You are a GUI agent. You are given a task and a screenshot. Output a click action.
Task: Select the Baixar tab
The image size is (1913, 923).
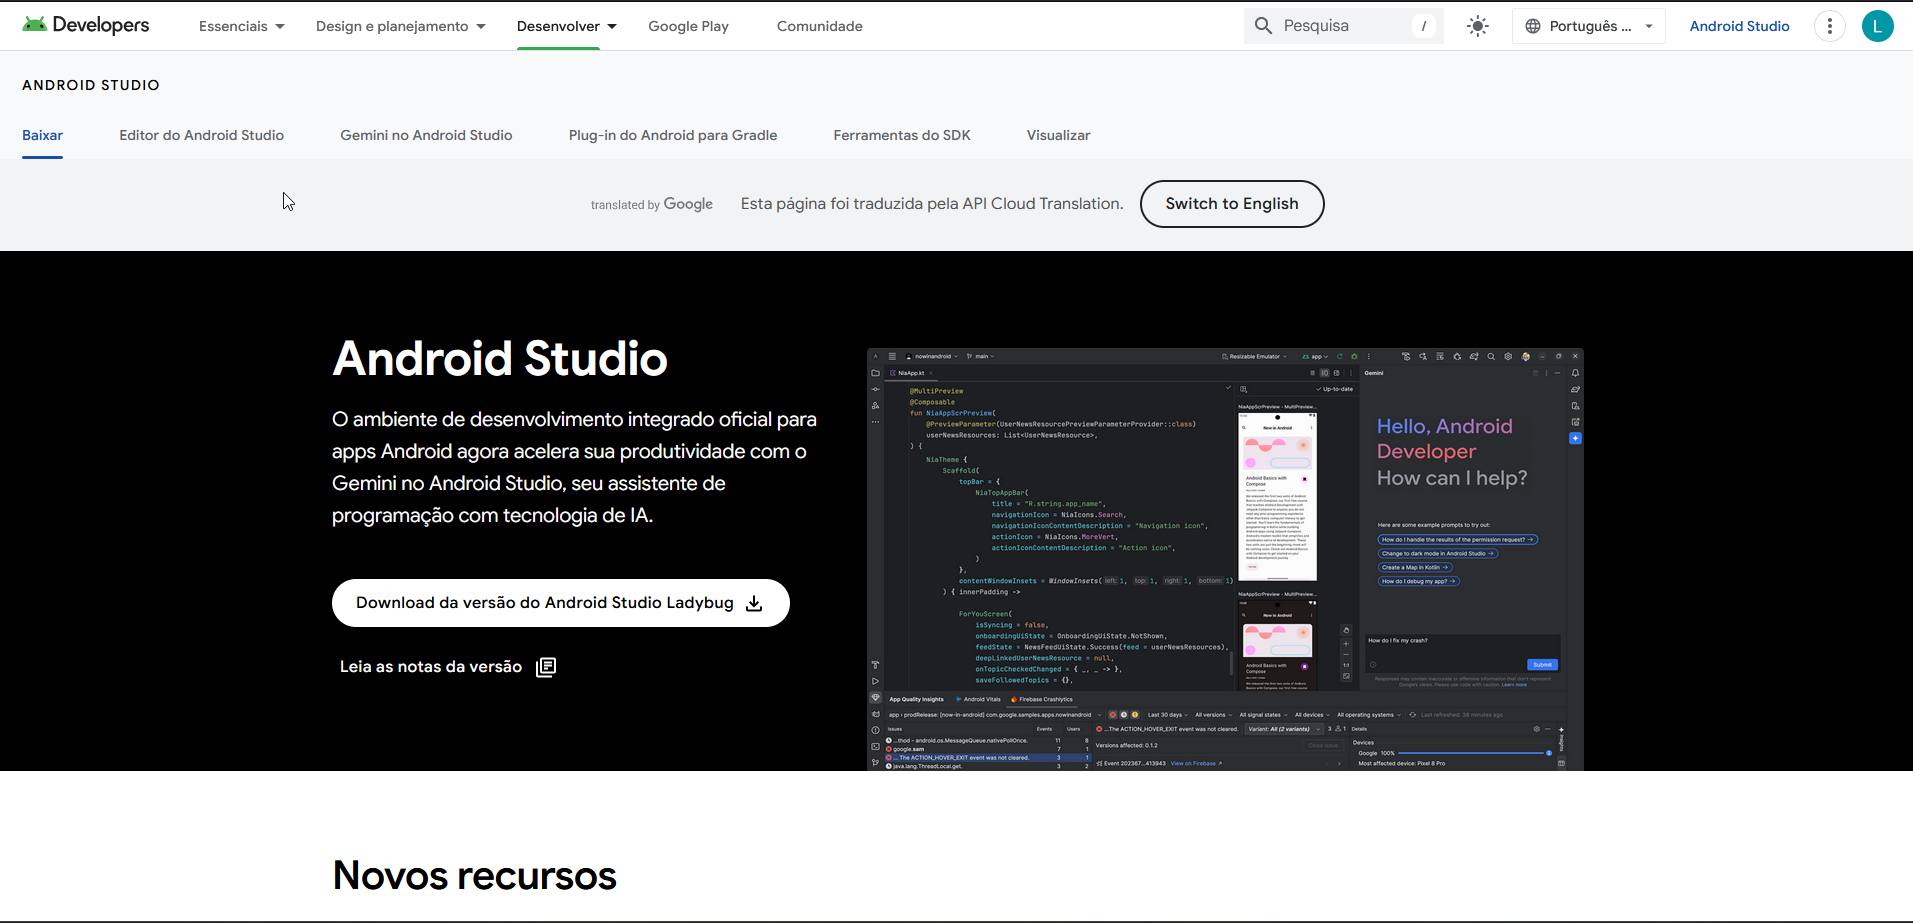[42, 135]
